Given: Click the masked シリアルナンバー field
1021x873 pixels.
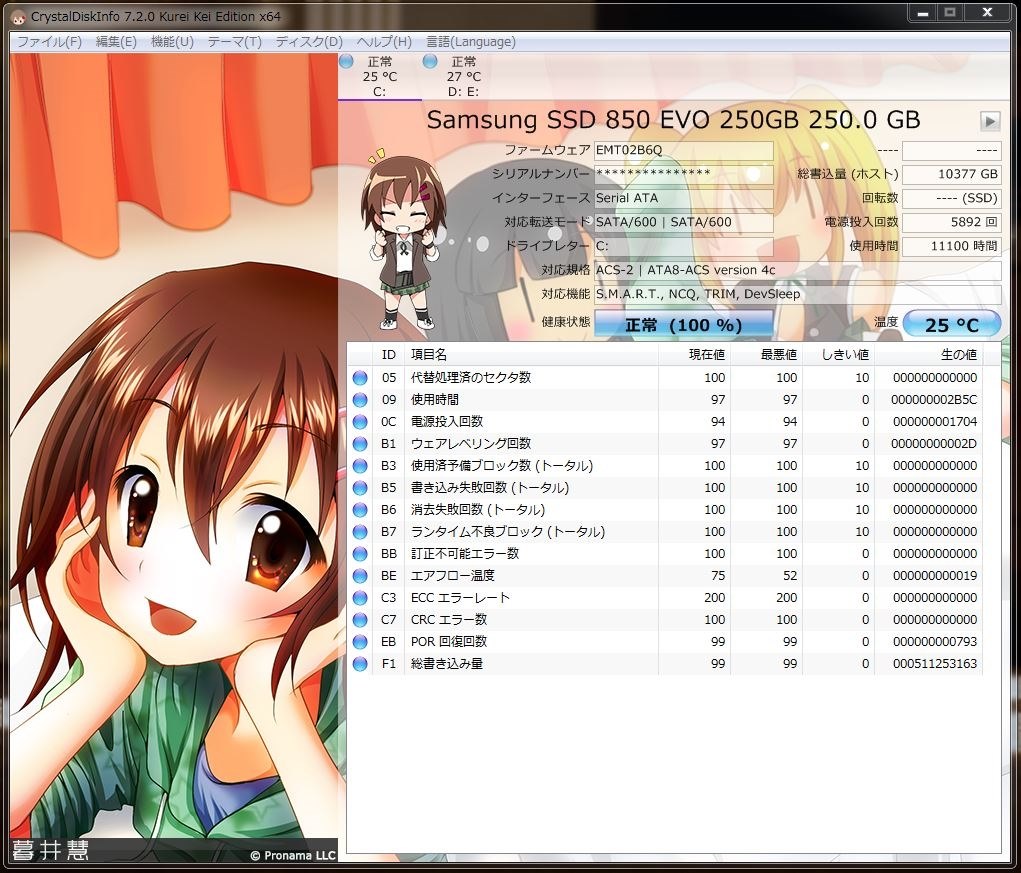Looking at the screenshot, I should tap(684, 174).
